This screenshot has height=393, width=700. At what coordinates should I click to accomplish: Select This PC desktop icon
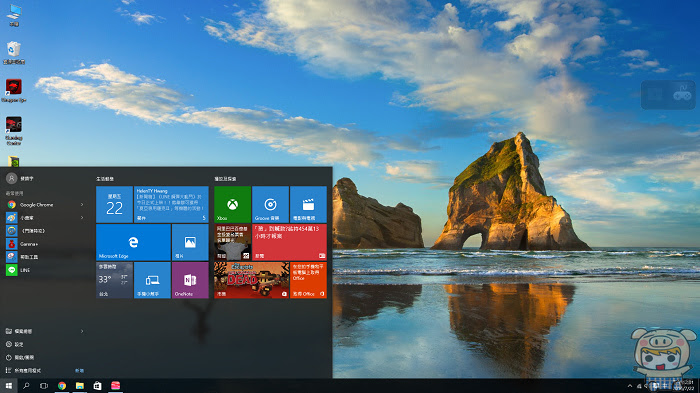(14, 15)
